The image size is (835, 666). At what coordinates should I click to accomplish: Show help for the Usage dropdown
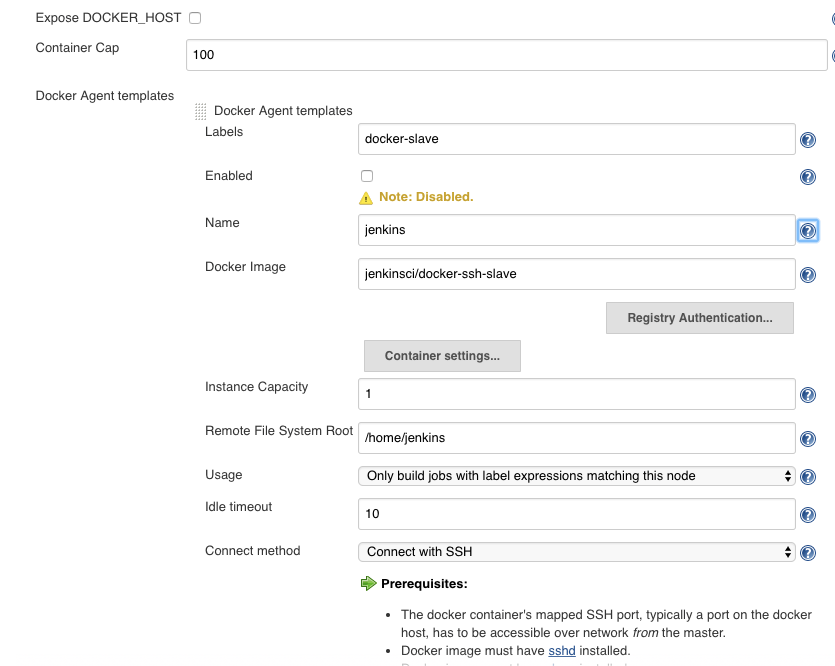(x=808, y=476)
